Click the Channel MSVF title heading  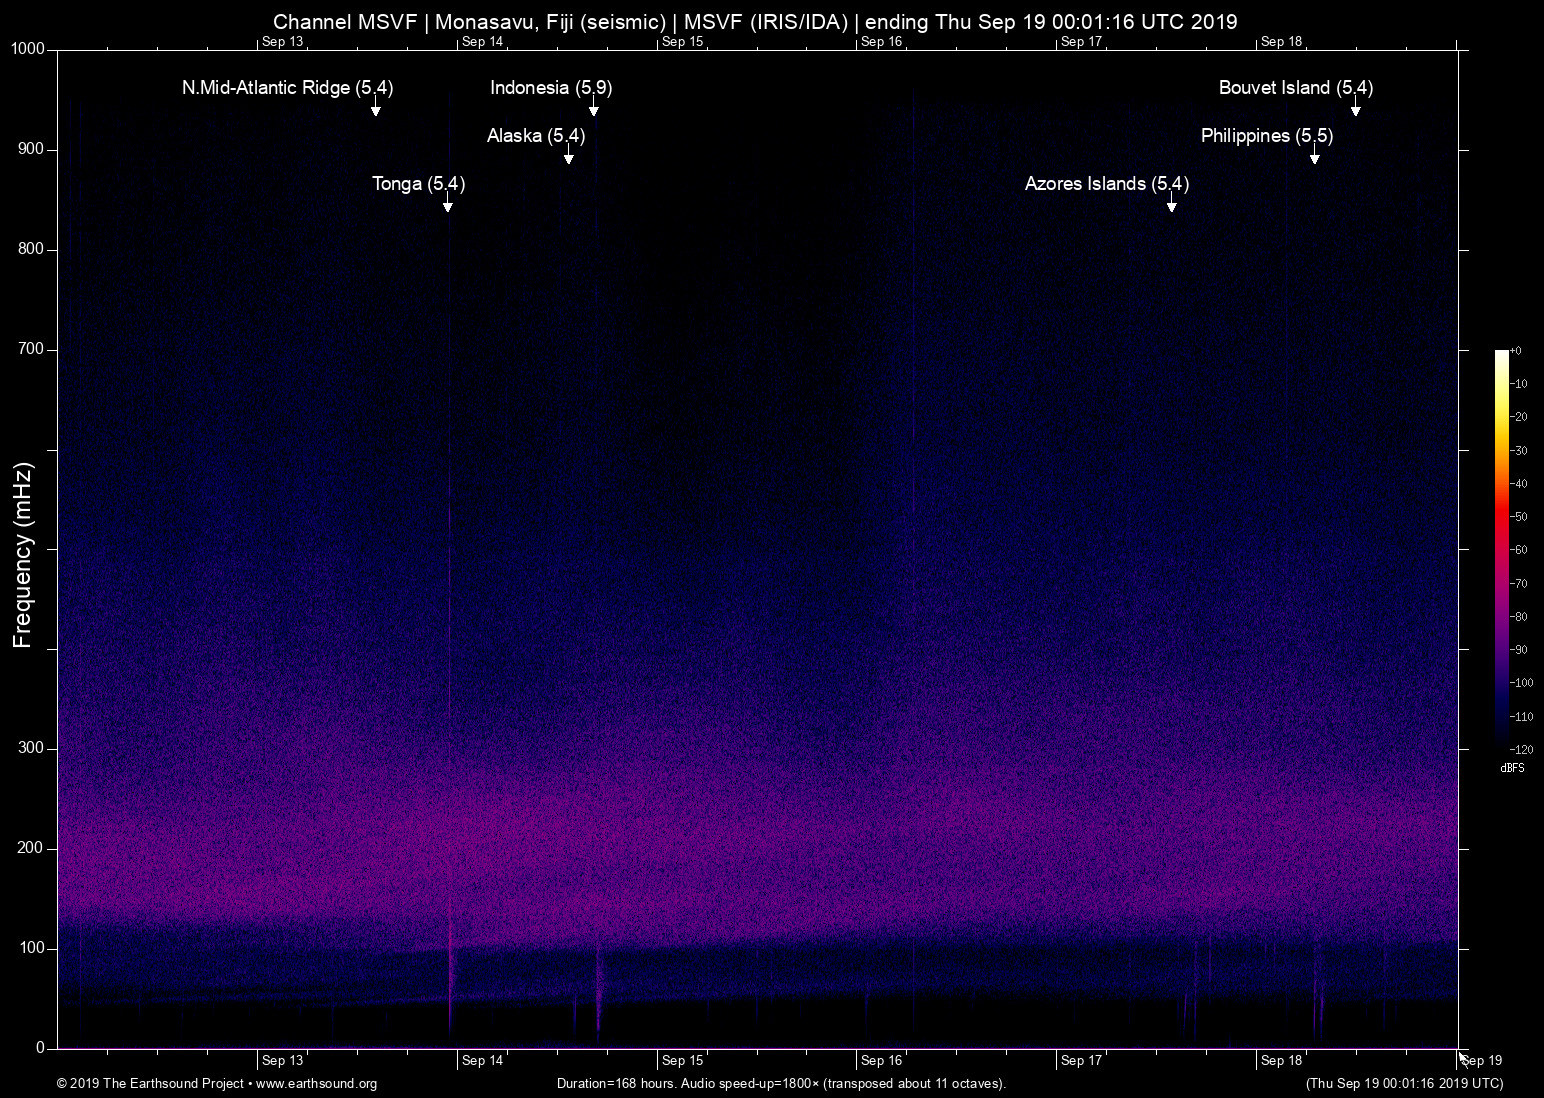755,22
